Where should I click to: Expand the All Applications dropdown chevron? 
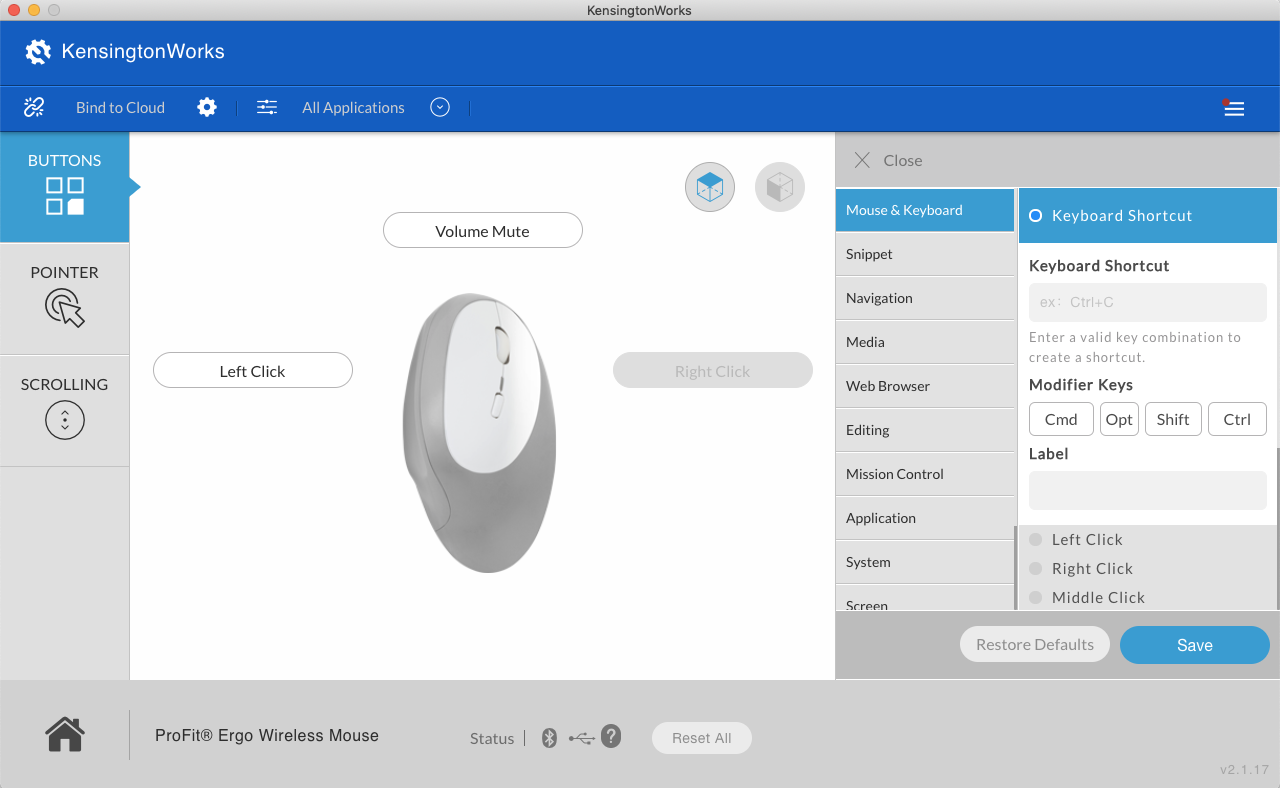pyautogui.click(x=440, y=107)
